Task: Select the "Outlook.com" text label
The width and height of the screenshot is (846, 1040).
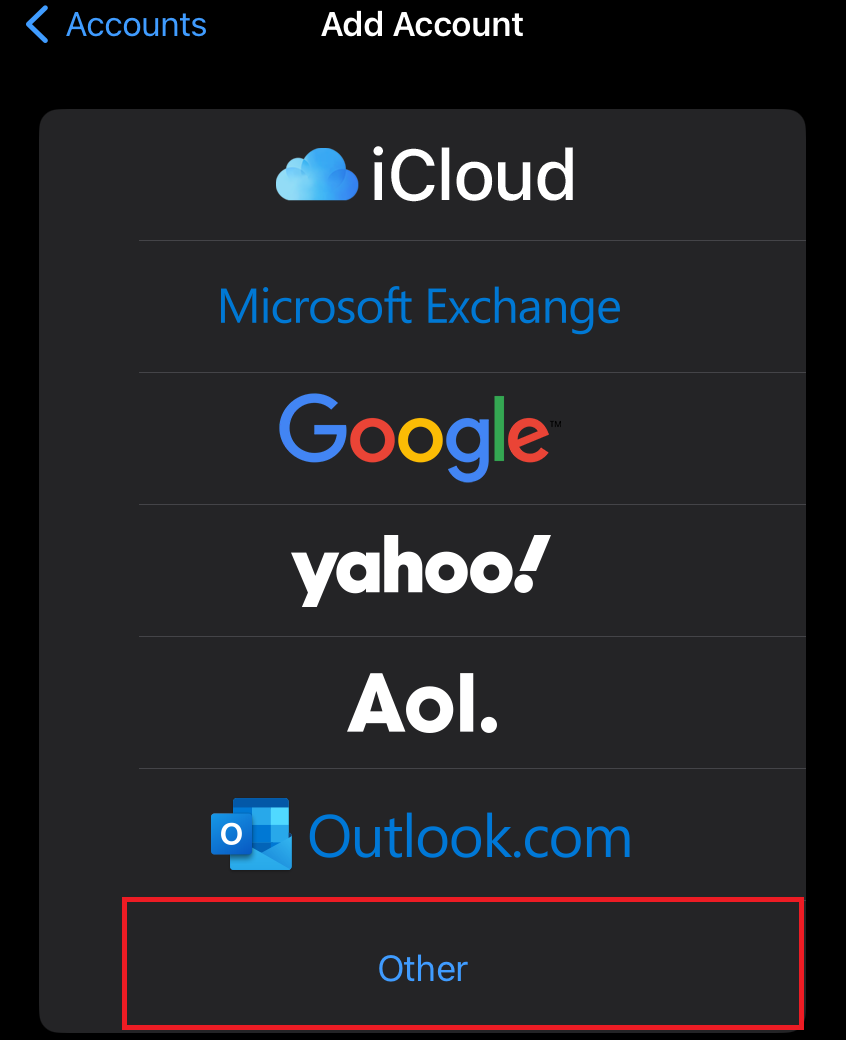Action: (470, 836)
